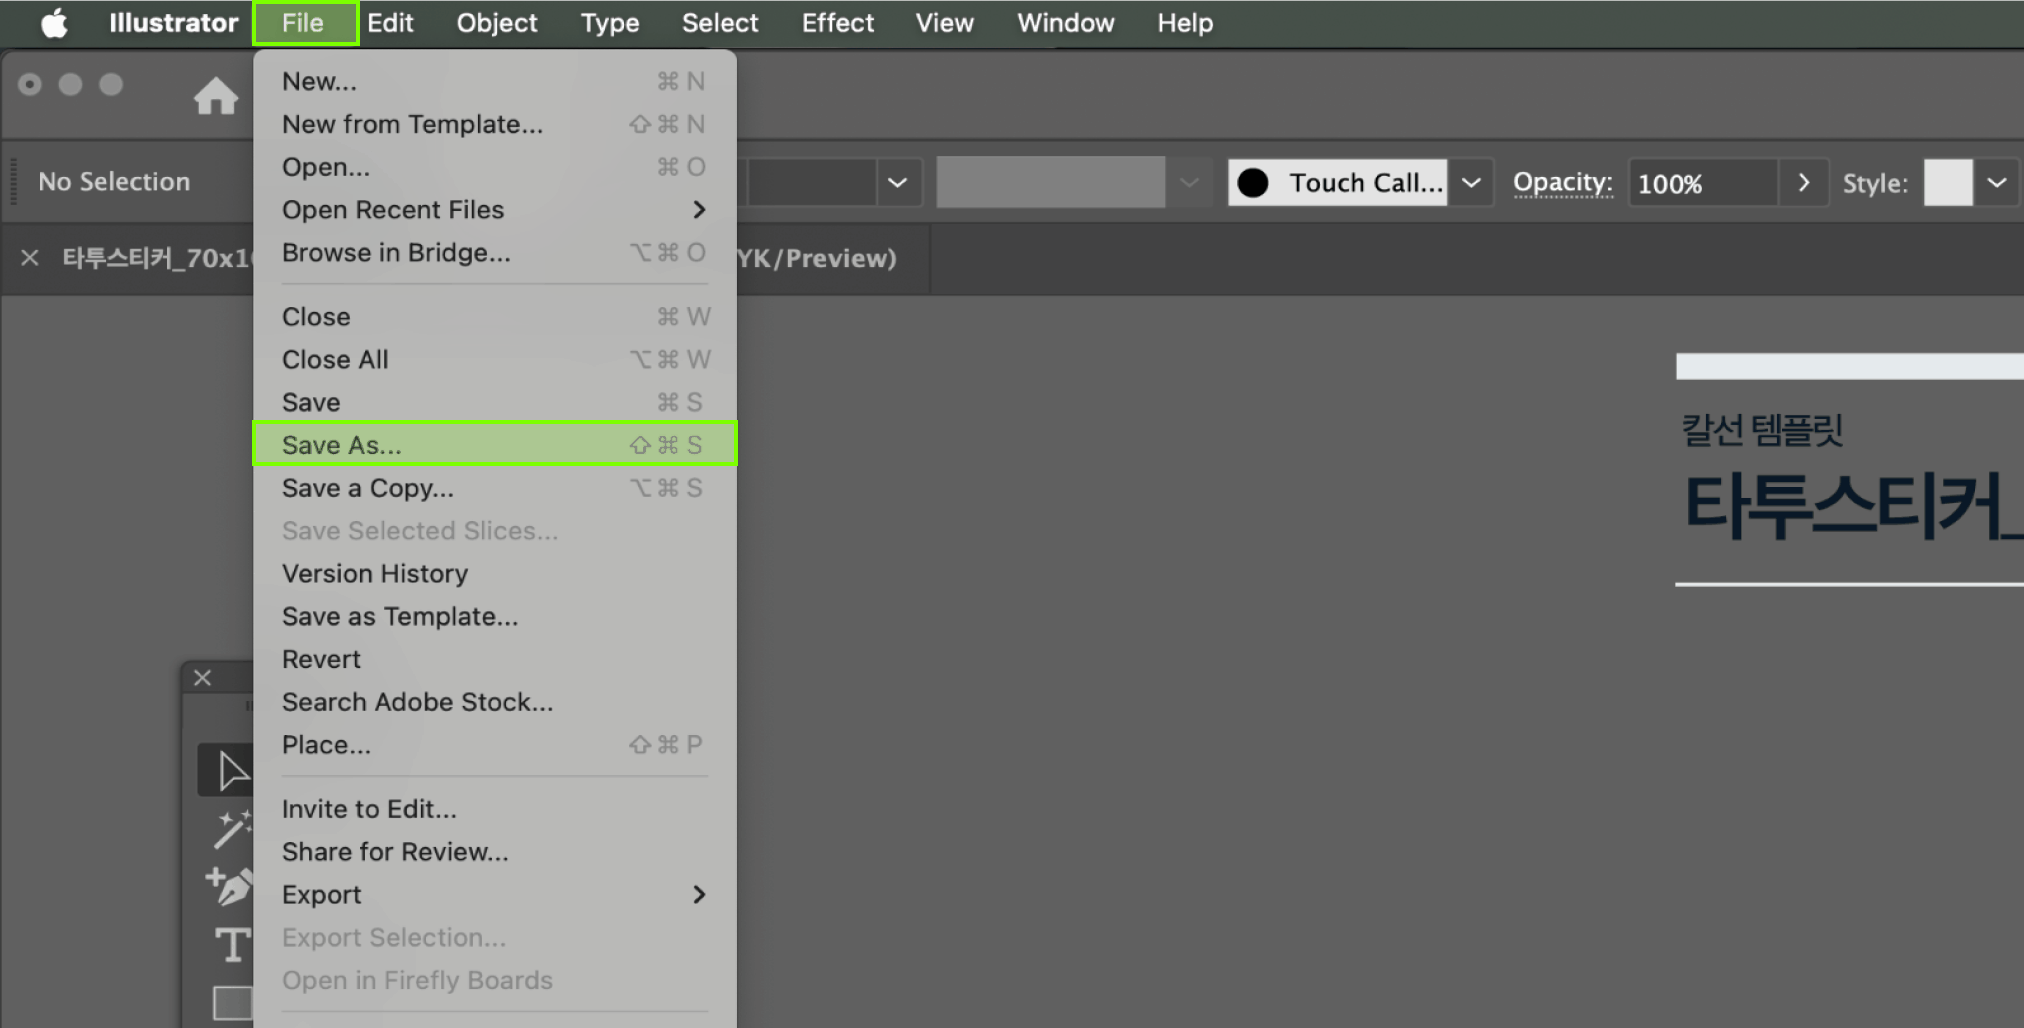Open the Object menu
2024x1028 pixels.
coord(497,23)
